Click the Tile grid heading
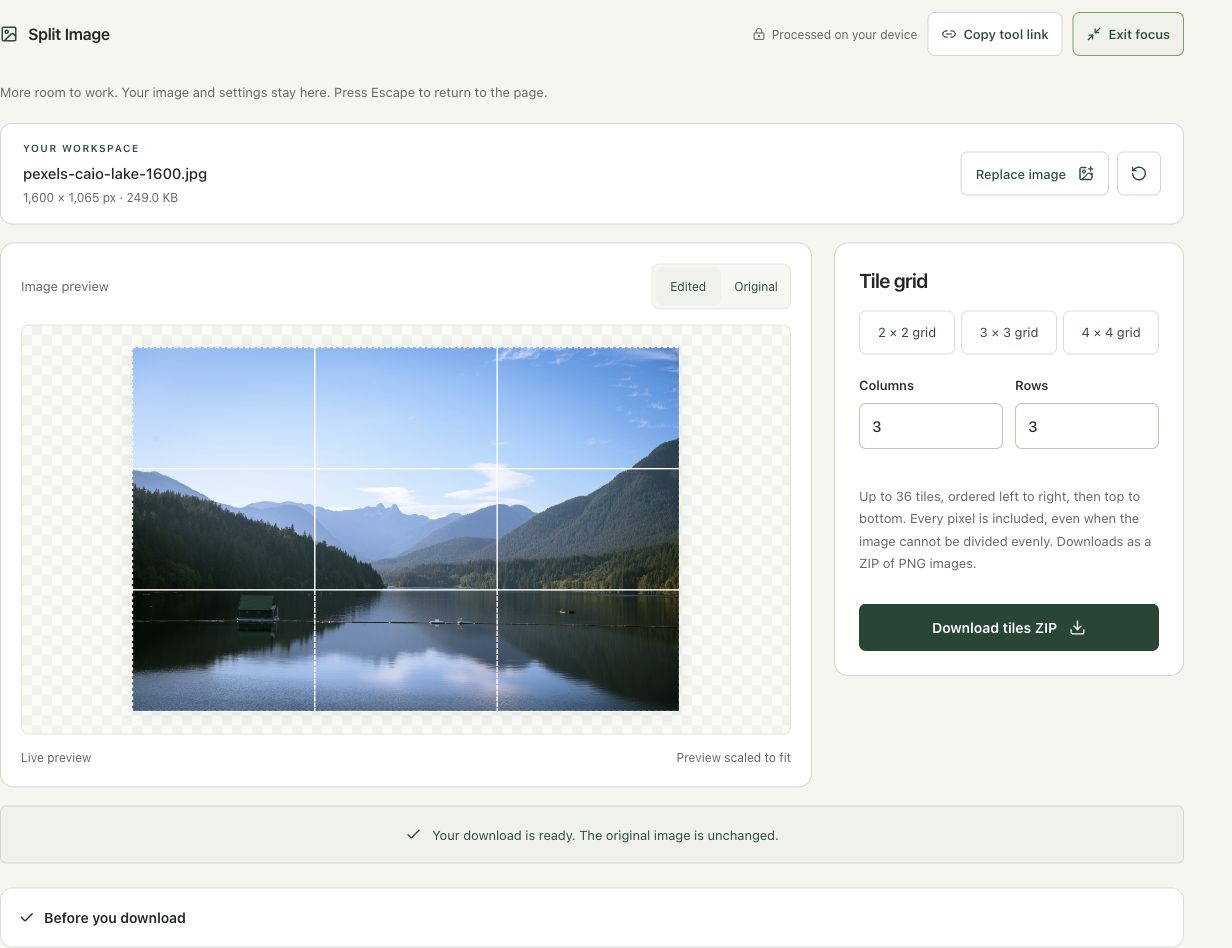This screenshot has width=1232, height=948. 893,281
